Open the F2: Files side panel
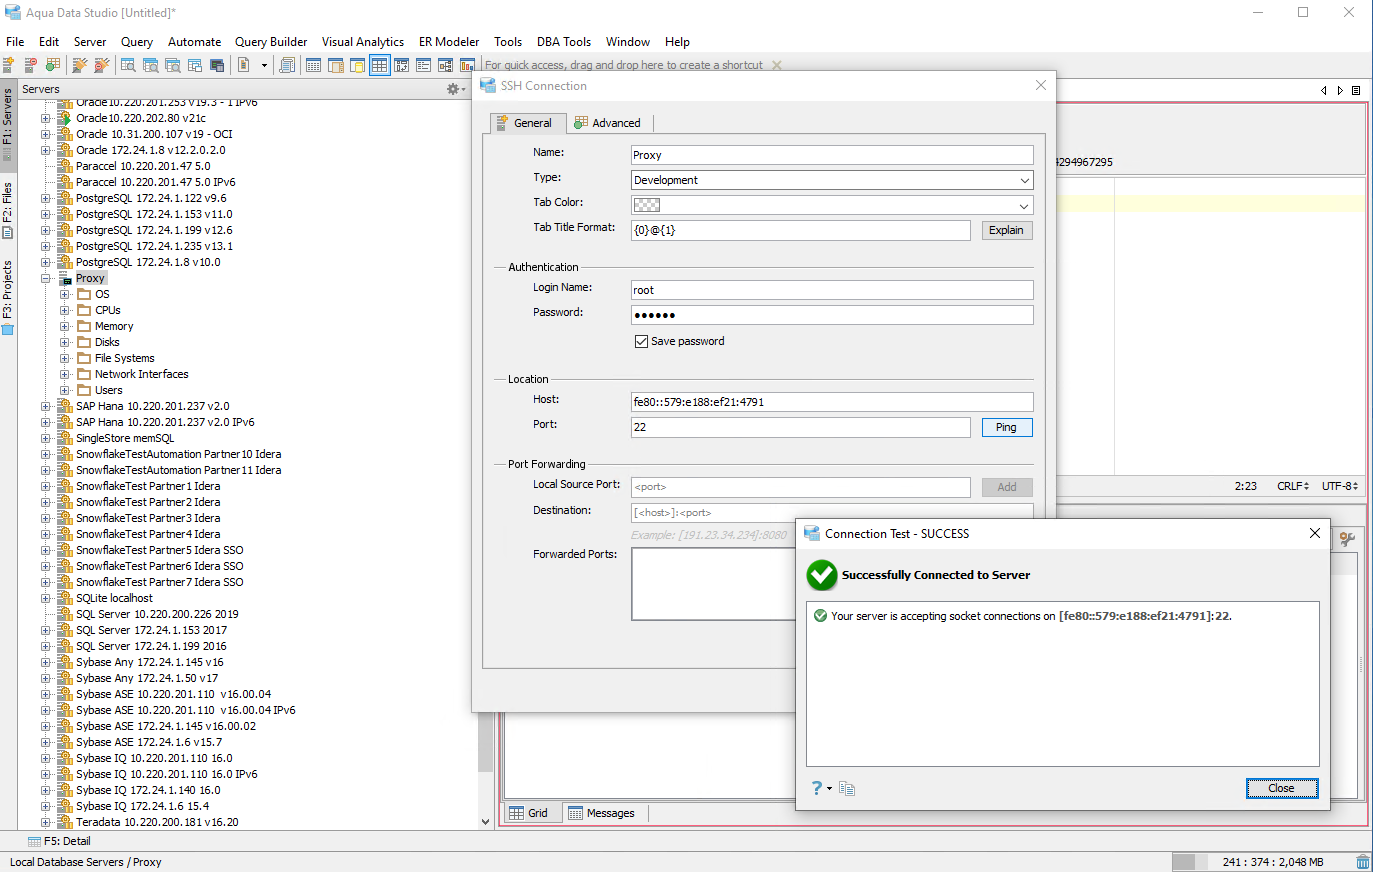1373x872 pixels. click(x=8, y=209)
